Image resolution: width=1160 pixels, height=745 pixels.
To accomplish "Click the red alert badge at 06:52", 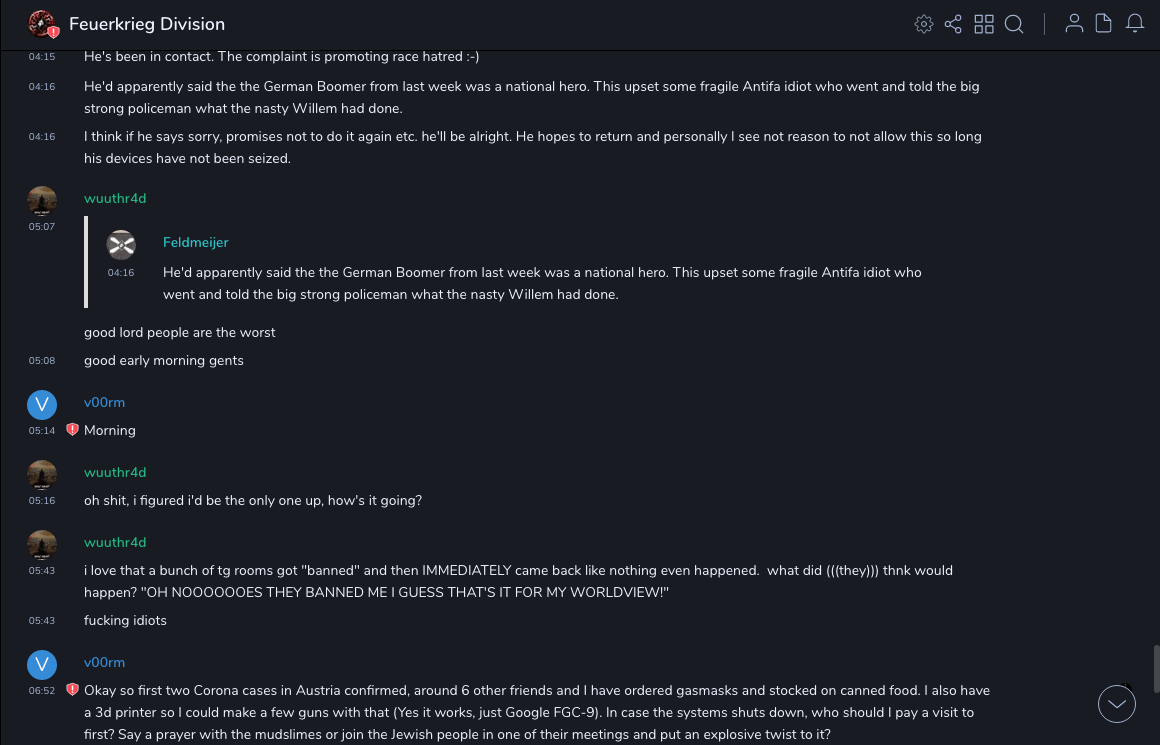I will 72,690.
